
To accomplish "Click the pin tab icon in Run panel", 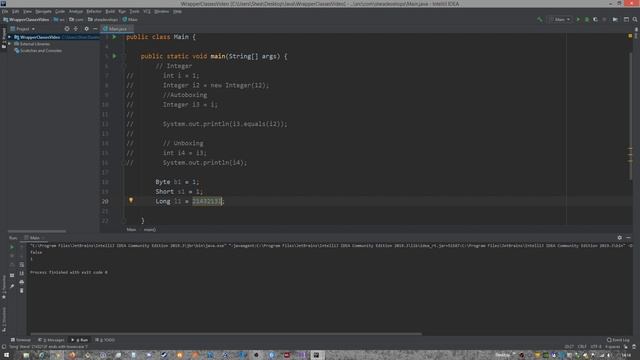I will (x=12, y=287).
